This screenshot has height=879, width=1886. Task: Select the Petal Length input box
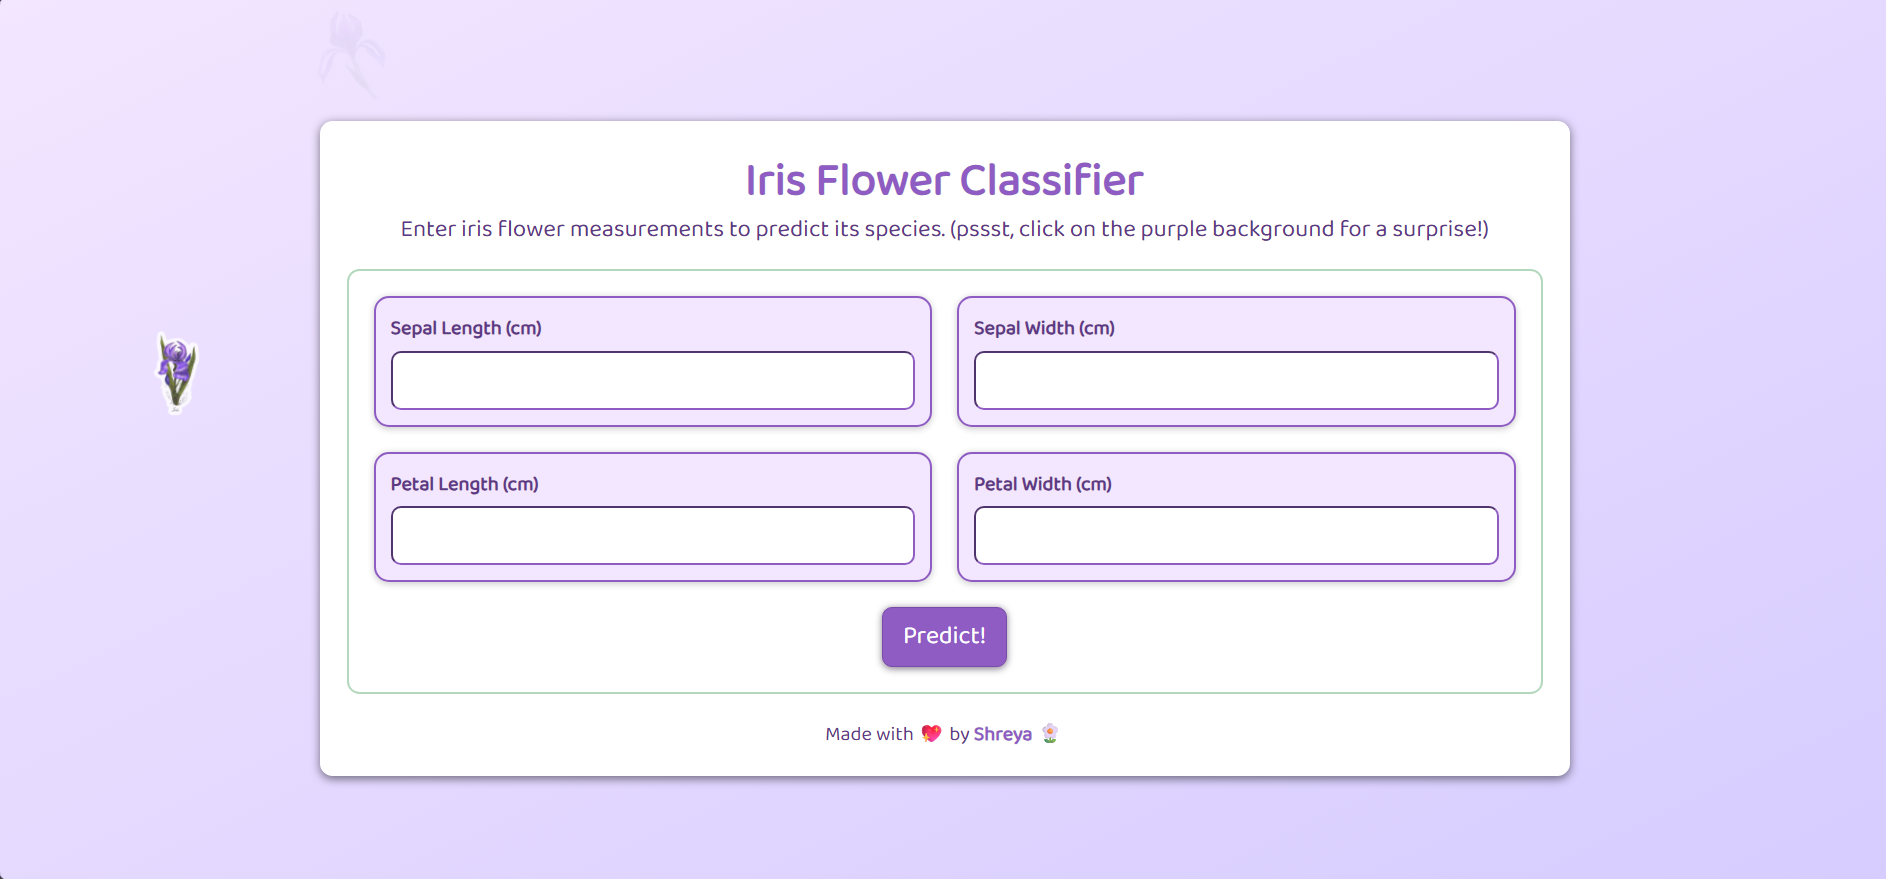click(653, 535)
